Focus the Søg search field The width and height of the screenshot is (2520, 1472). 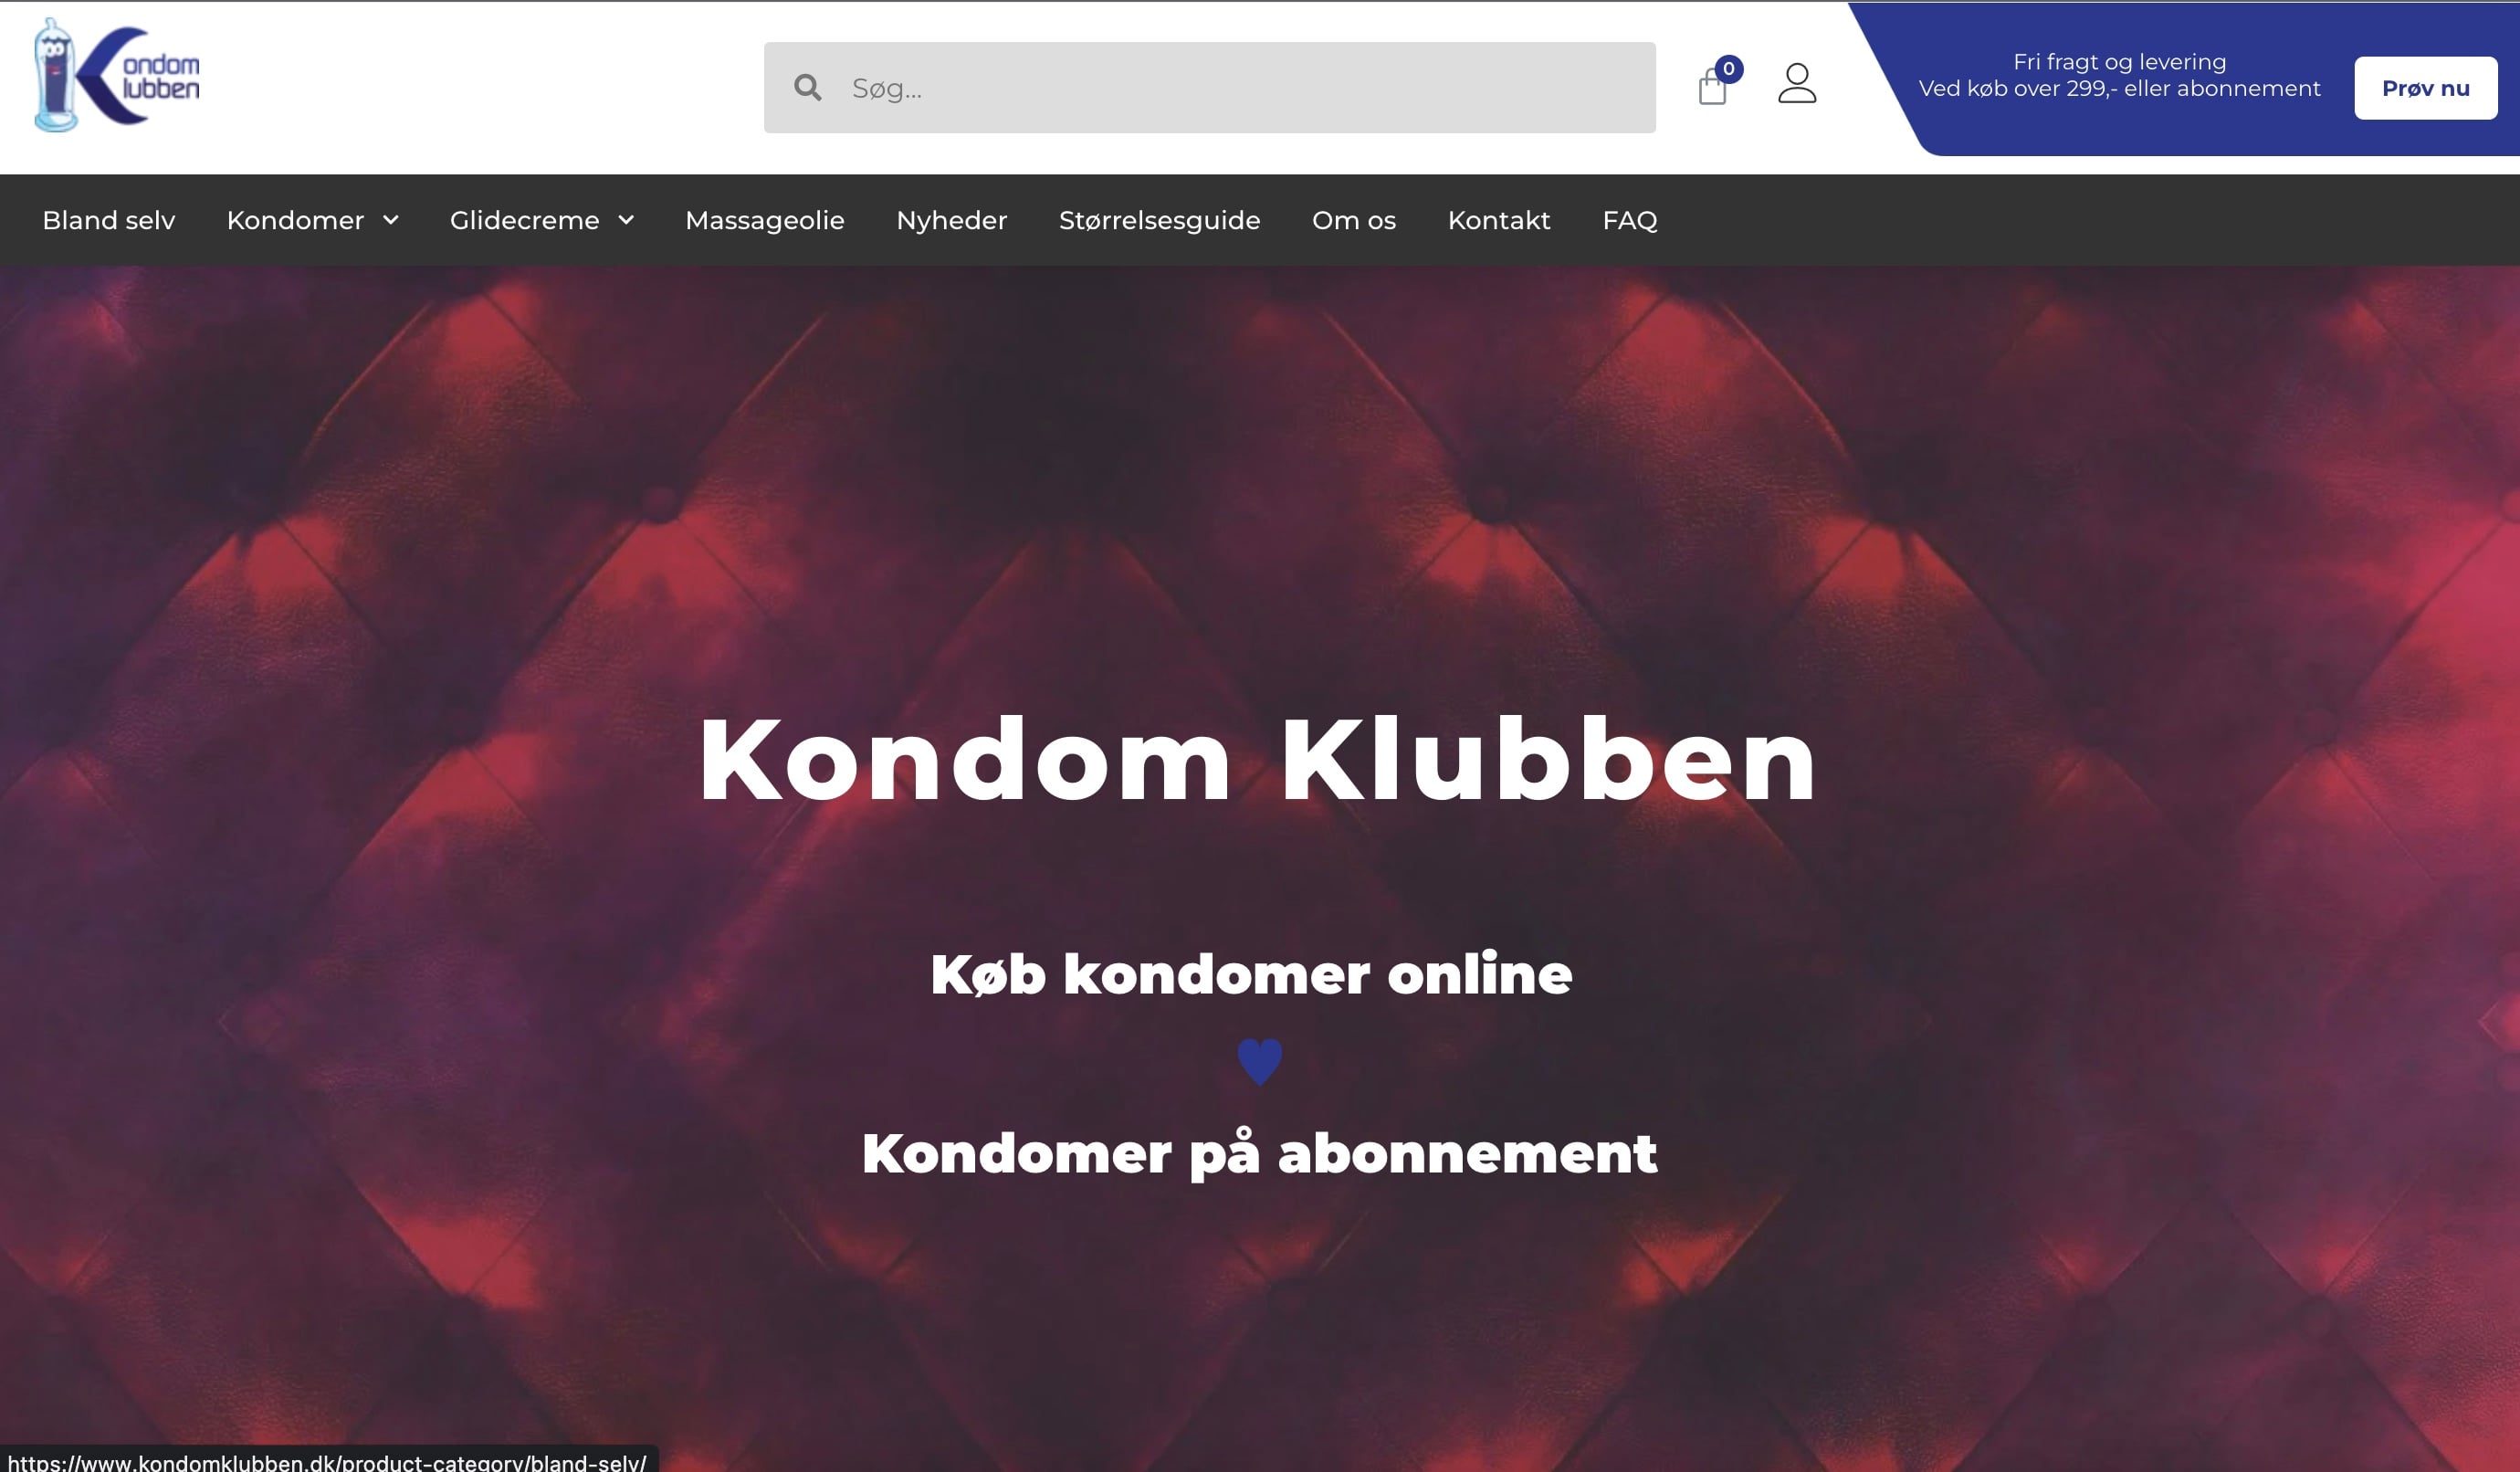1210,88
